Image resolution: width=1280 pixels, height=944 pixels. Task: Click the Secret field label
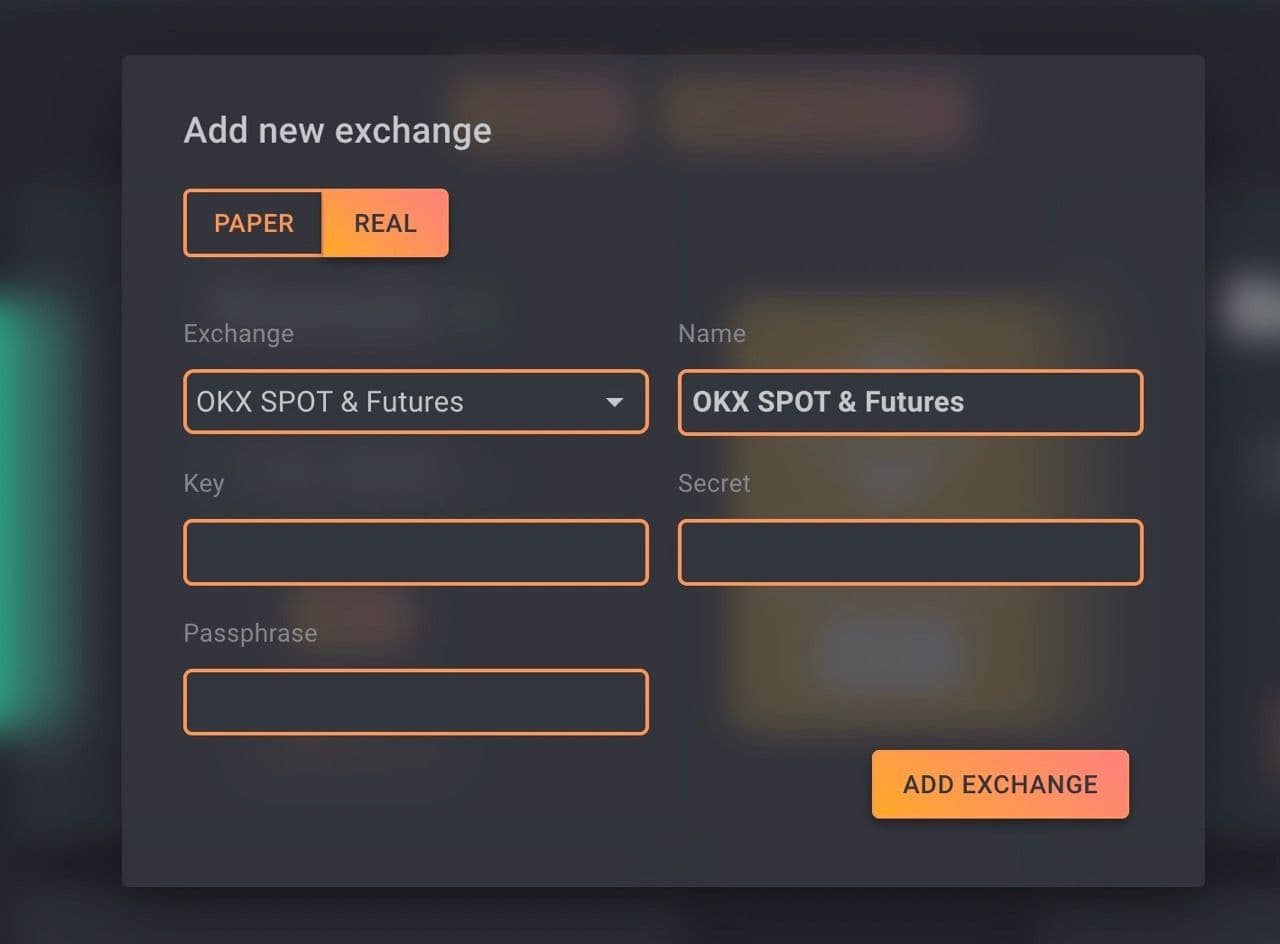pyautogui.click(x=713, y=483)
